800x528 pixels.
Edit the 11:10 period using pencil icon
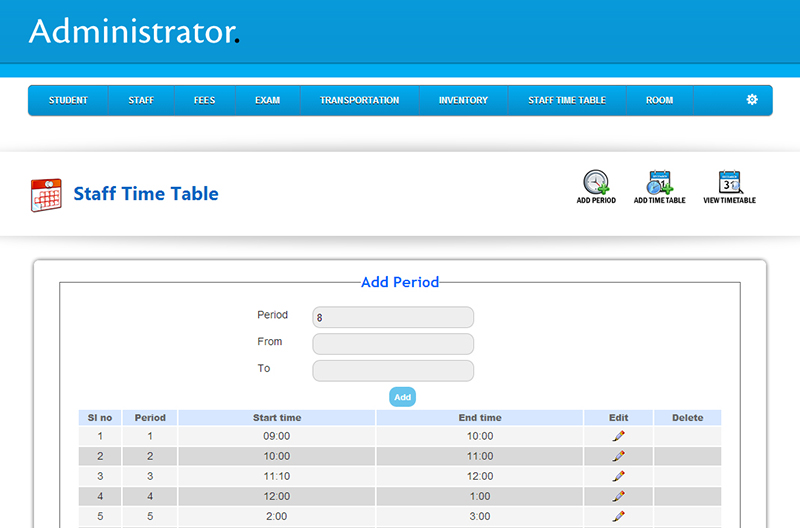pyautogui.click(x=618, y=476)
